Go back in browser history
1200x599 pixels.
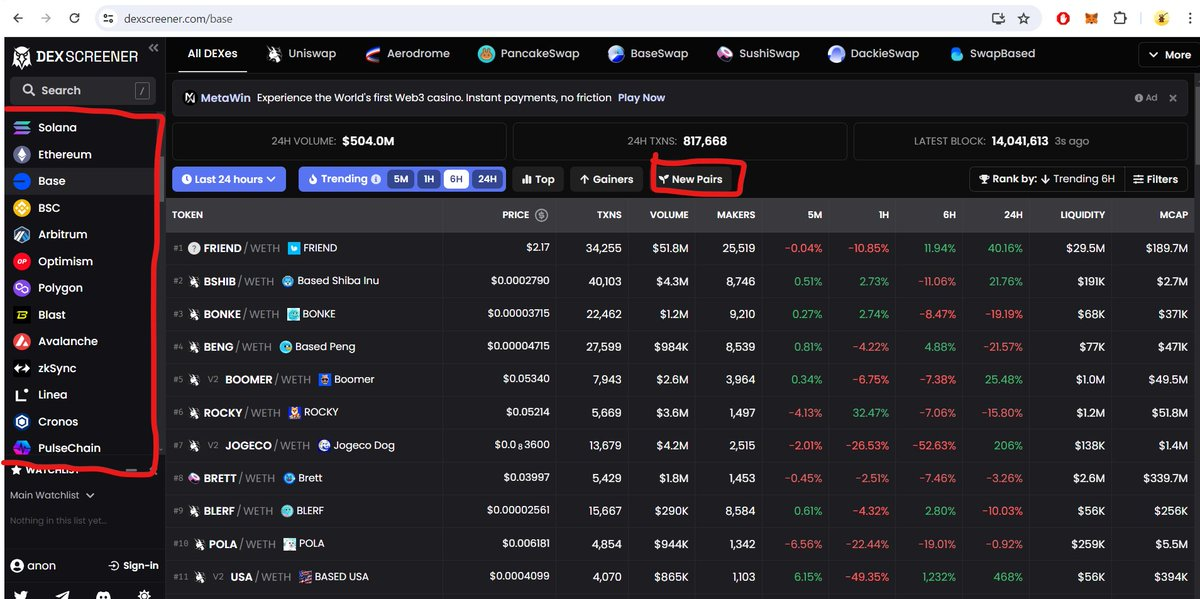click(x=18, y=18)
